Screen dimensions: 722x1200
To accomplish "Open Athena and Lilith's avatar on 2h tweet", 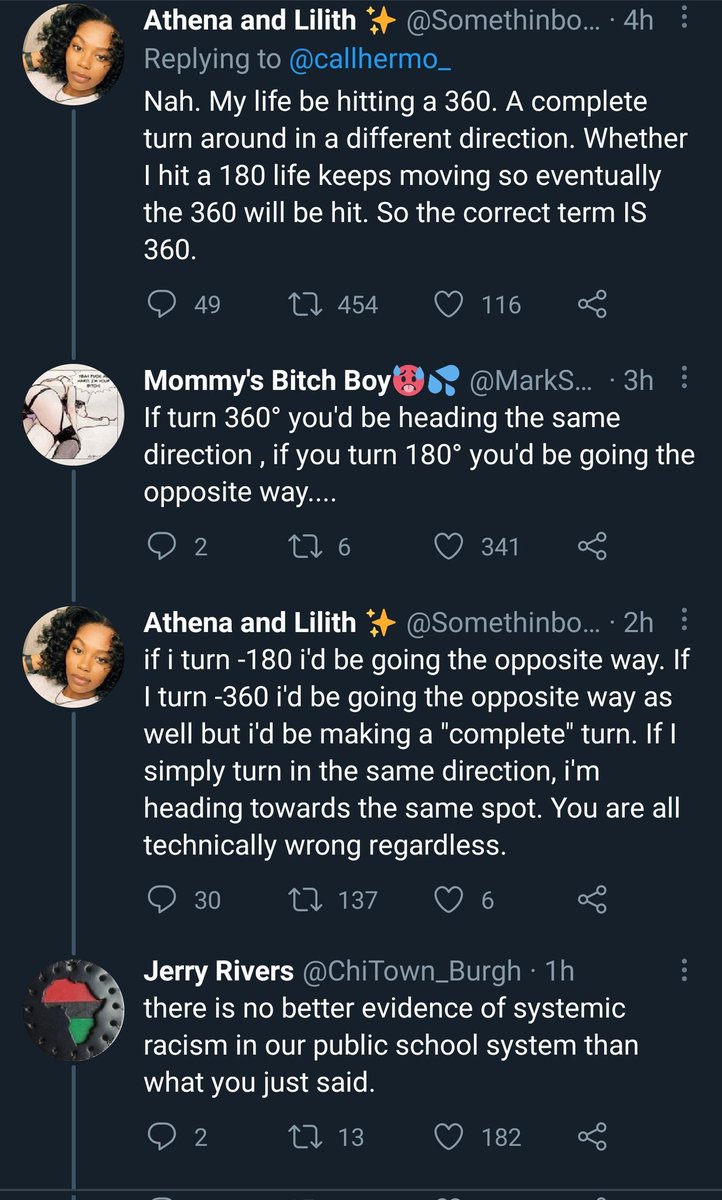I will point(74,654).
